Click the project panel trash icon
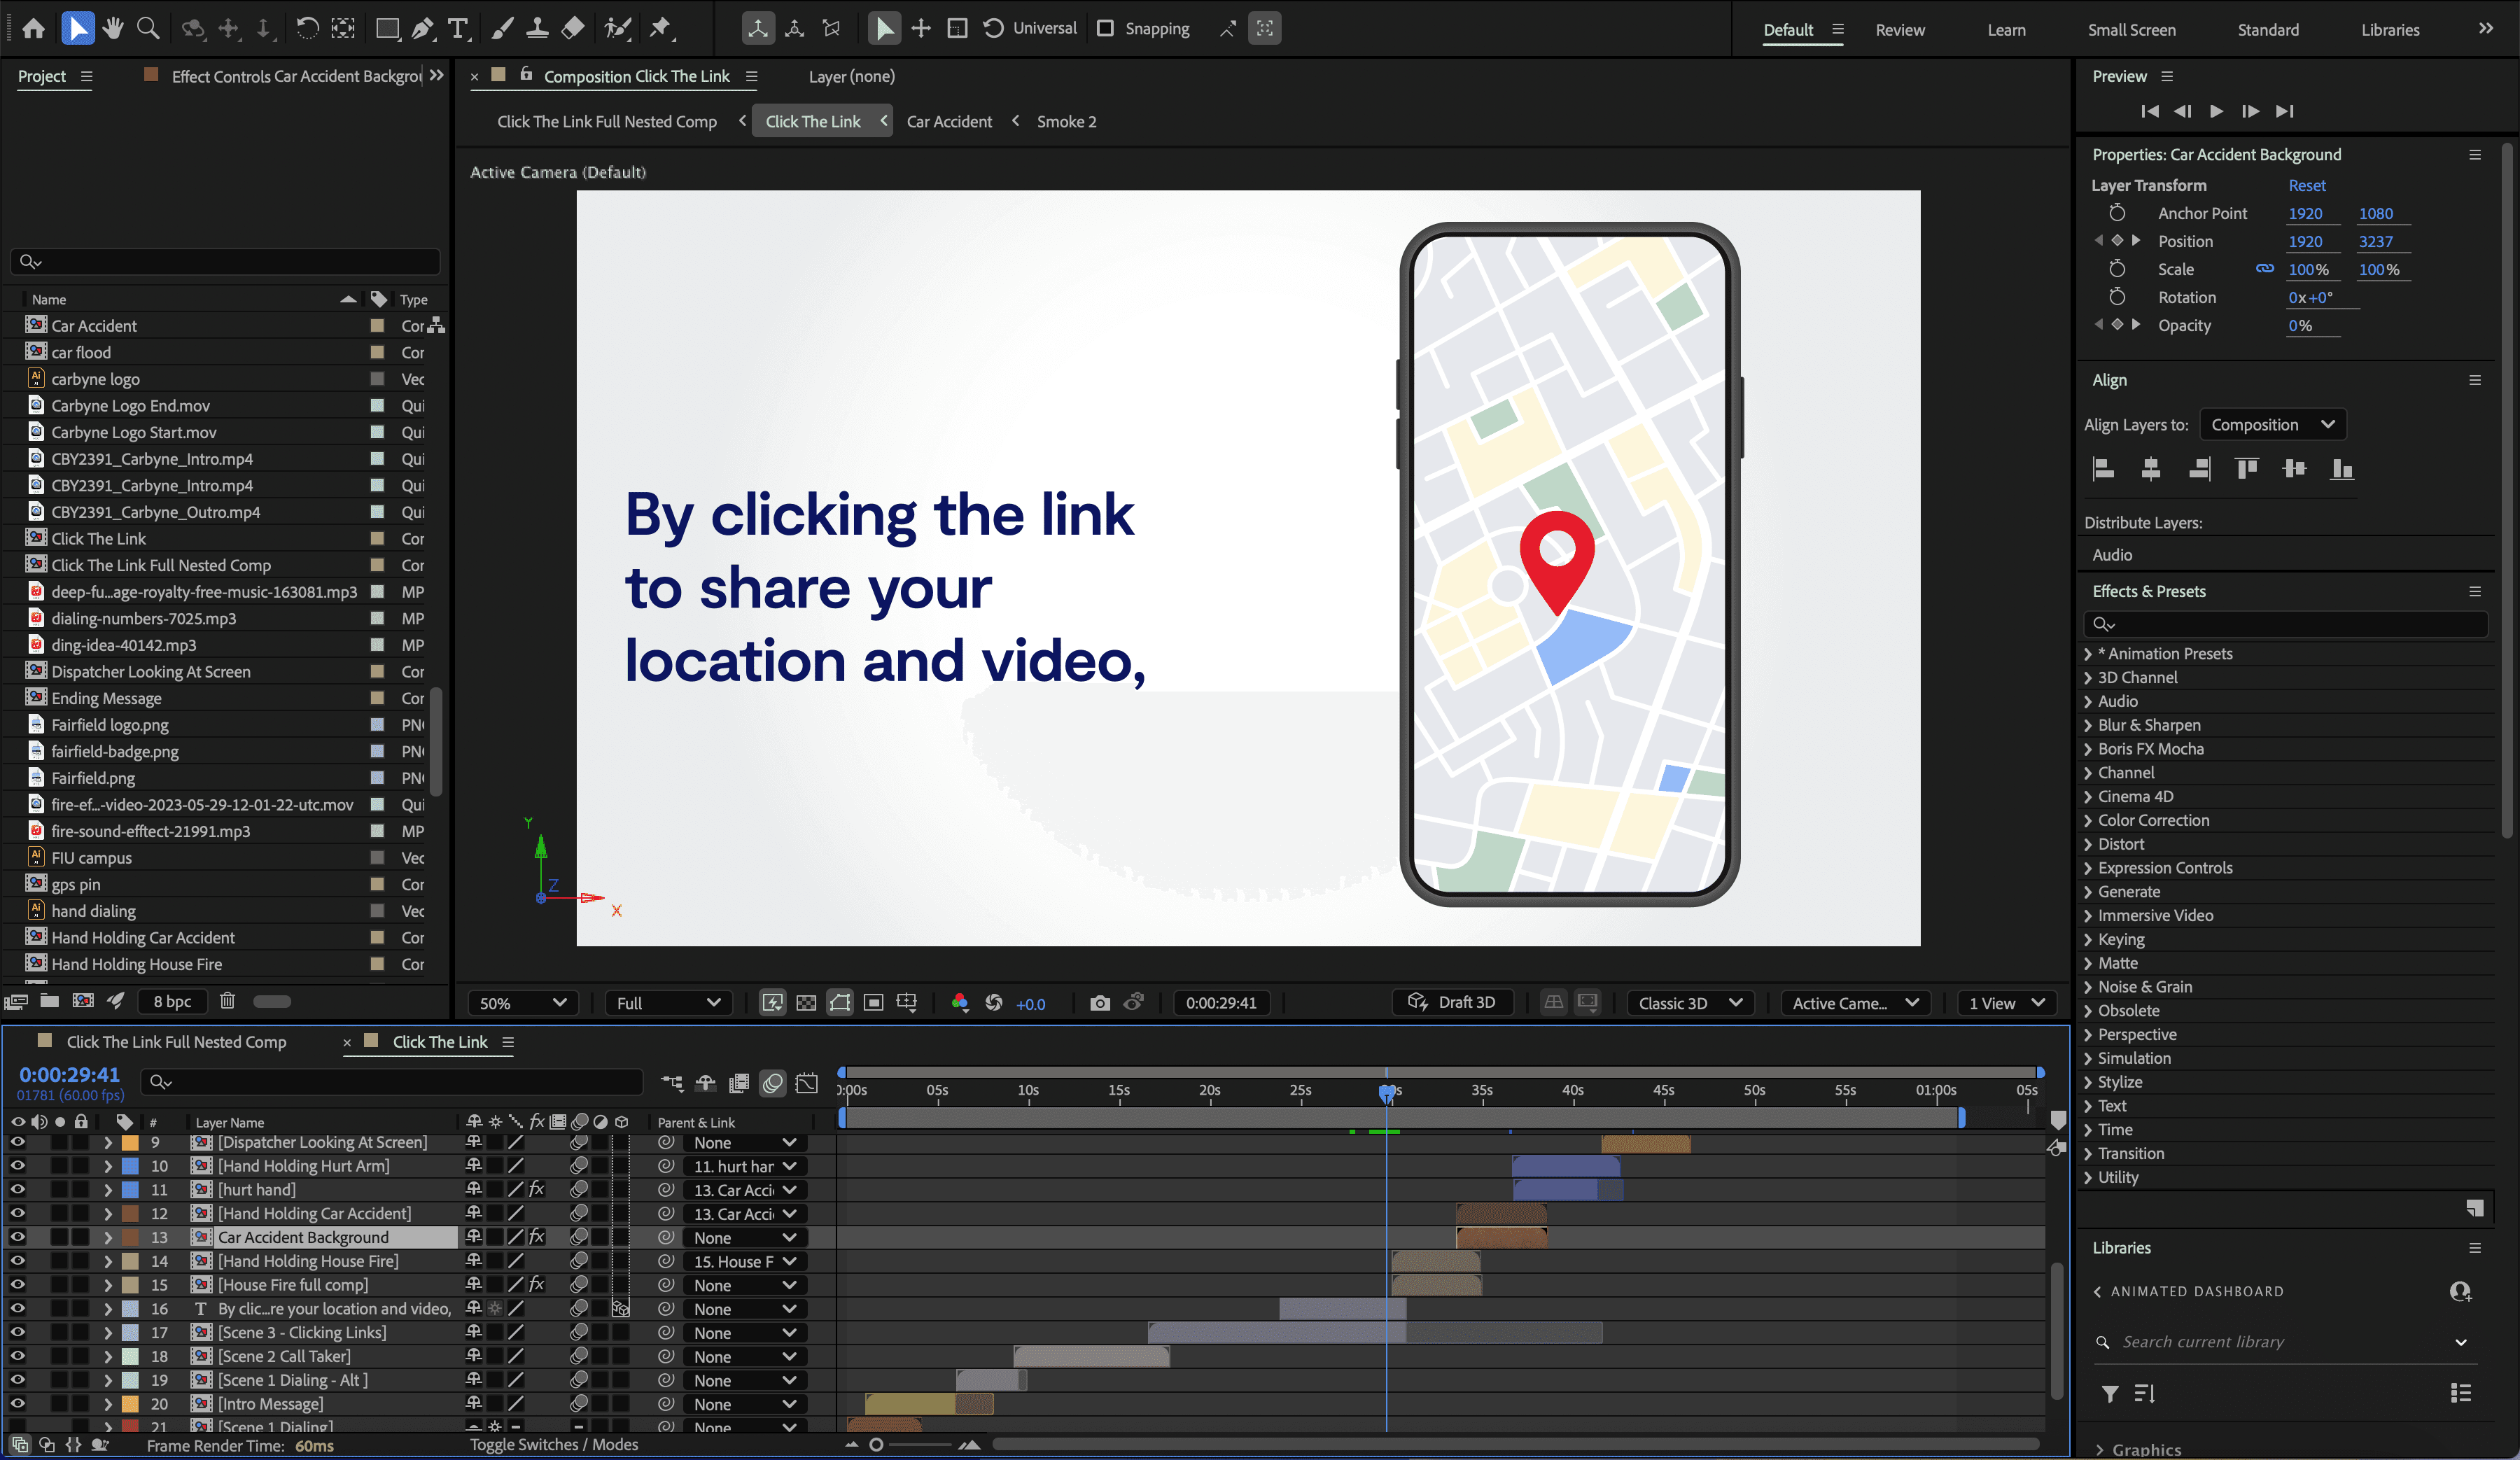Screen dimensions: 2520x1460 [x=227, y=1001]
